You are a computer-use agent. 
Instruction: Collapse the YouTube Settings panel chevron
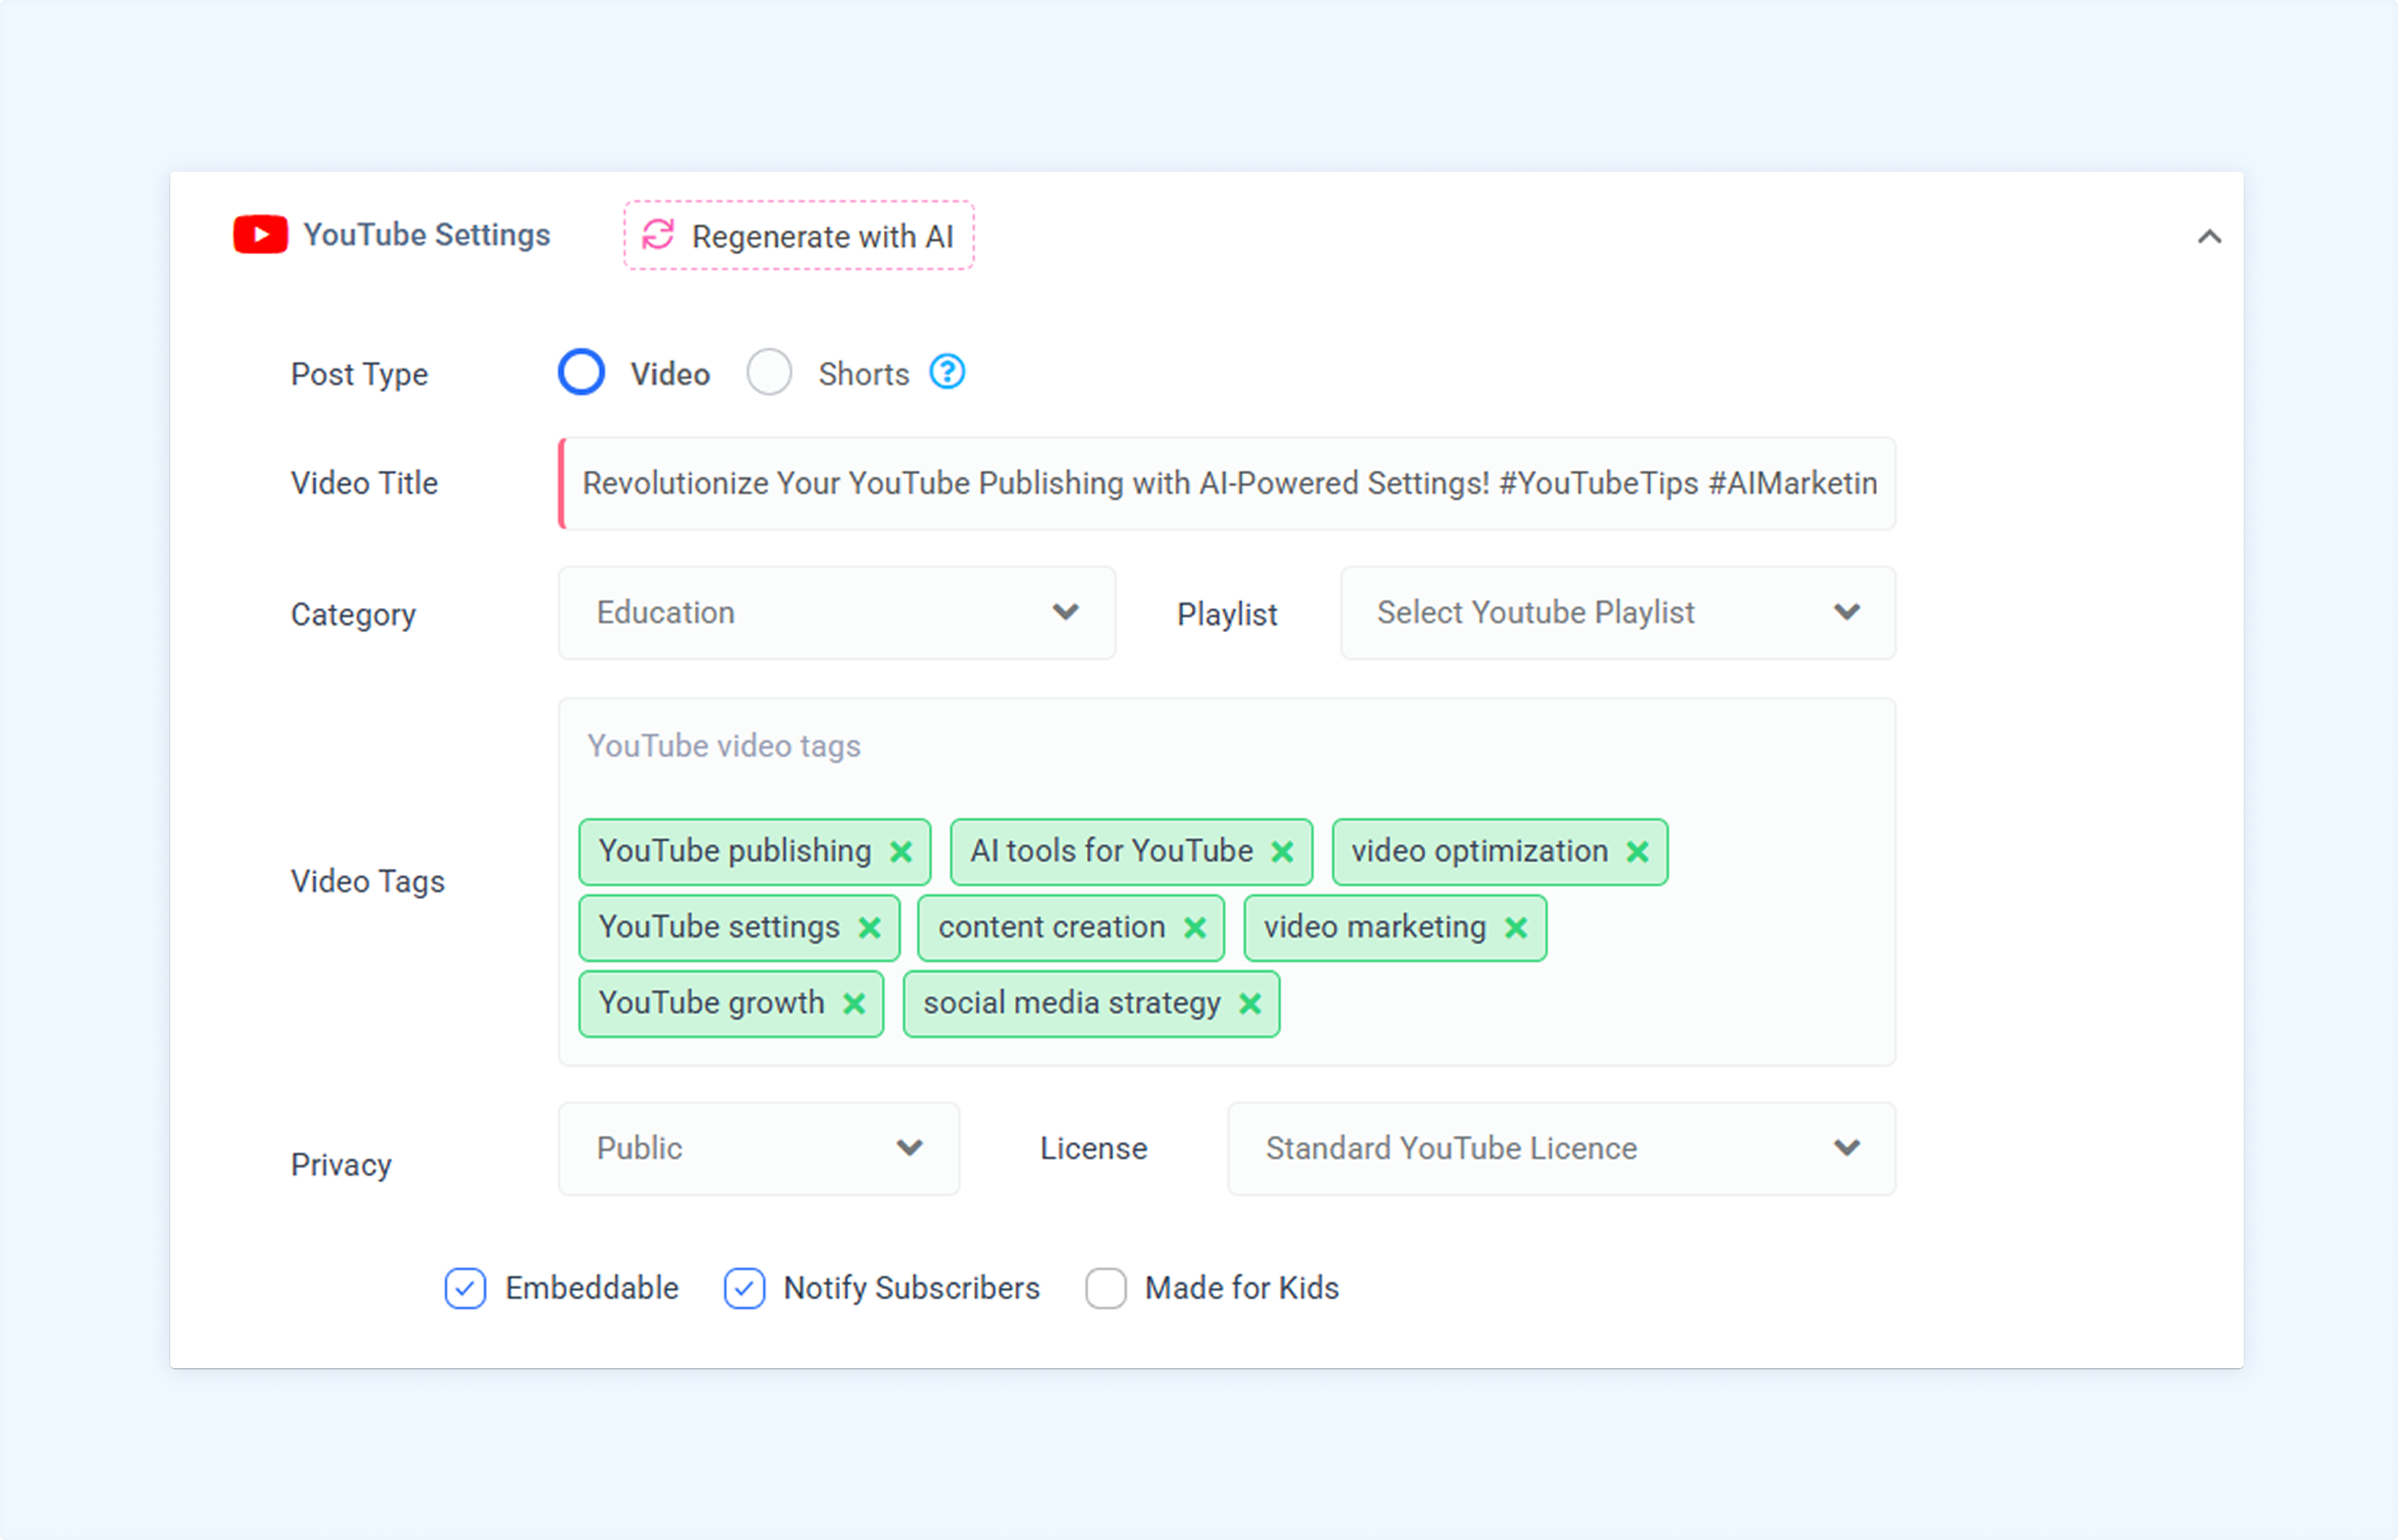(2209, 237)
